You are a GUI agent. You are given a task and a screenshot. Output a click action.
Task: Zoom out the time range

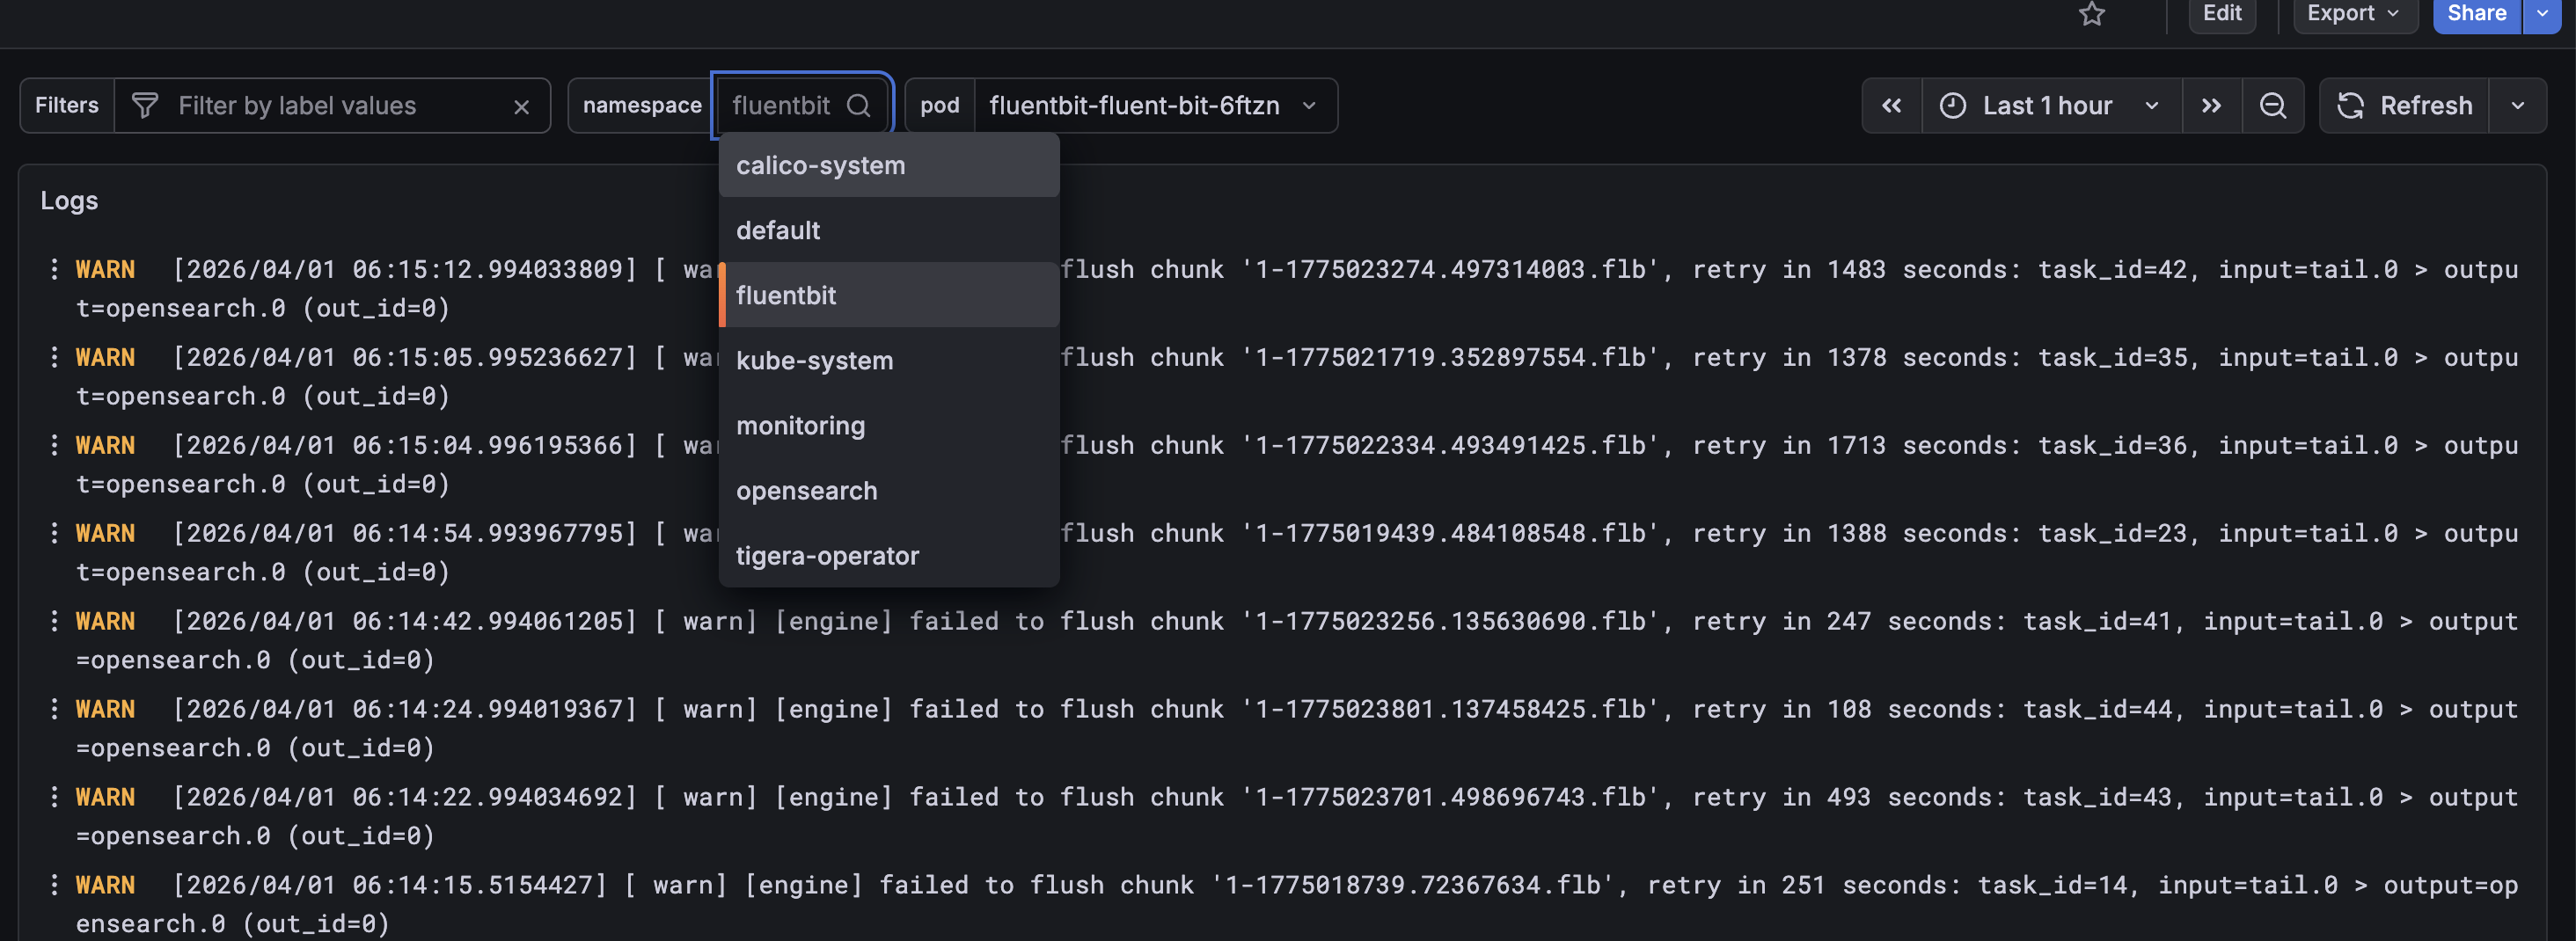click(x=2273, y=106)
